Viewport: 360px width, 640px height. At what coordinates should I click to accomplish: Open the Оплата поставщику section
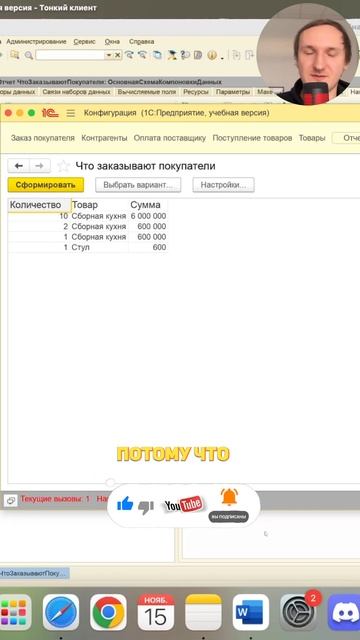[x=170, y=138]
